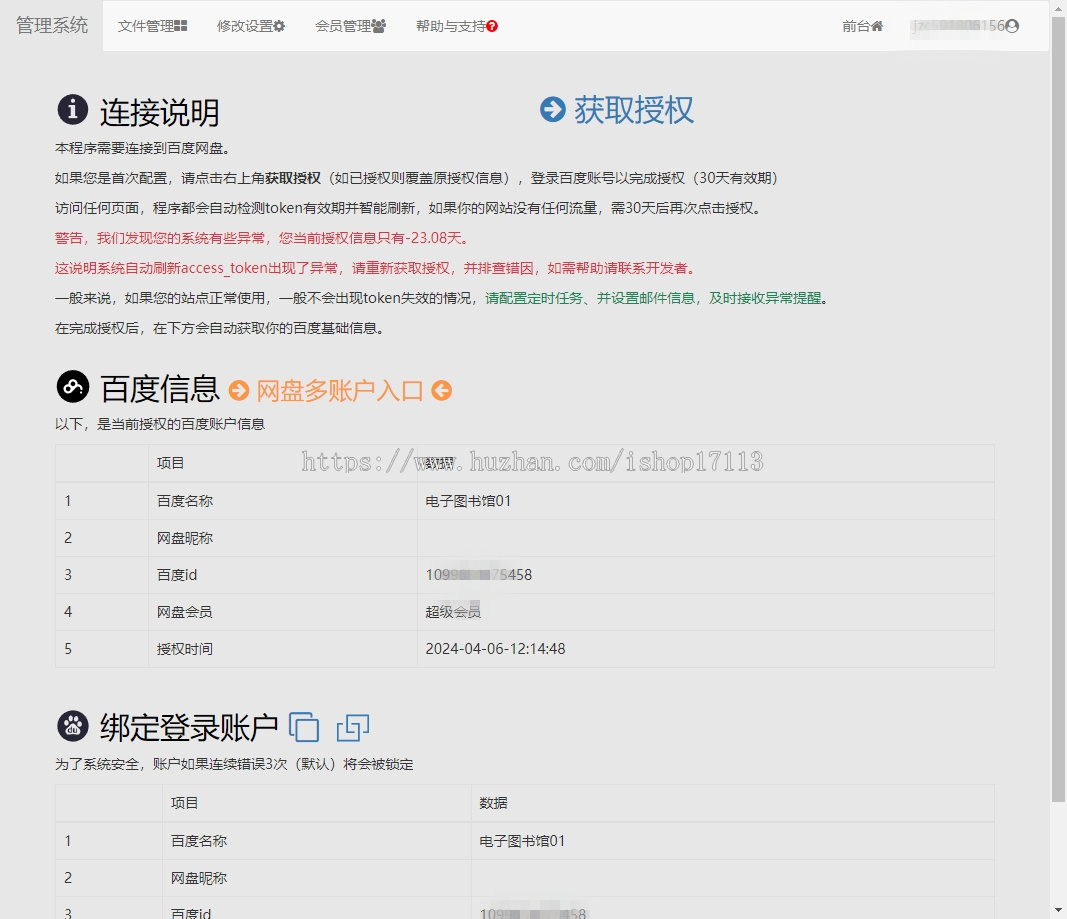Click the cloud icon beside 百度信息
Screen dimensions: 1067x919
pos(73,386)
